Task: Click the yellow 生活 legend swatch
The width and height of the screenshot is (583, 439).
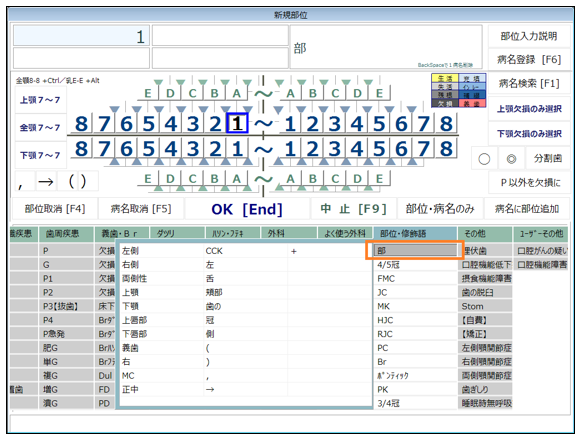Action: tap(445, 78)
